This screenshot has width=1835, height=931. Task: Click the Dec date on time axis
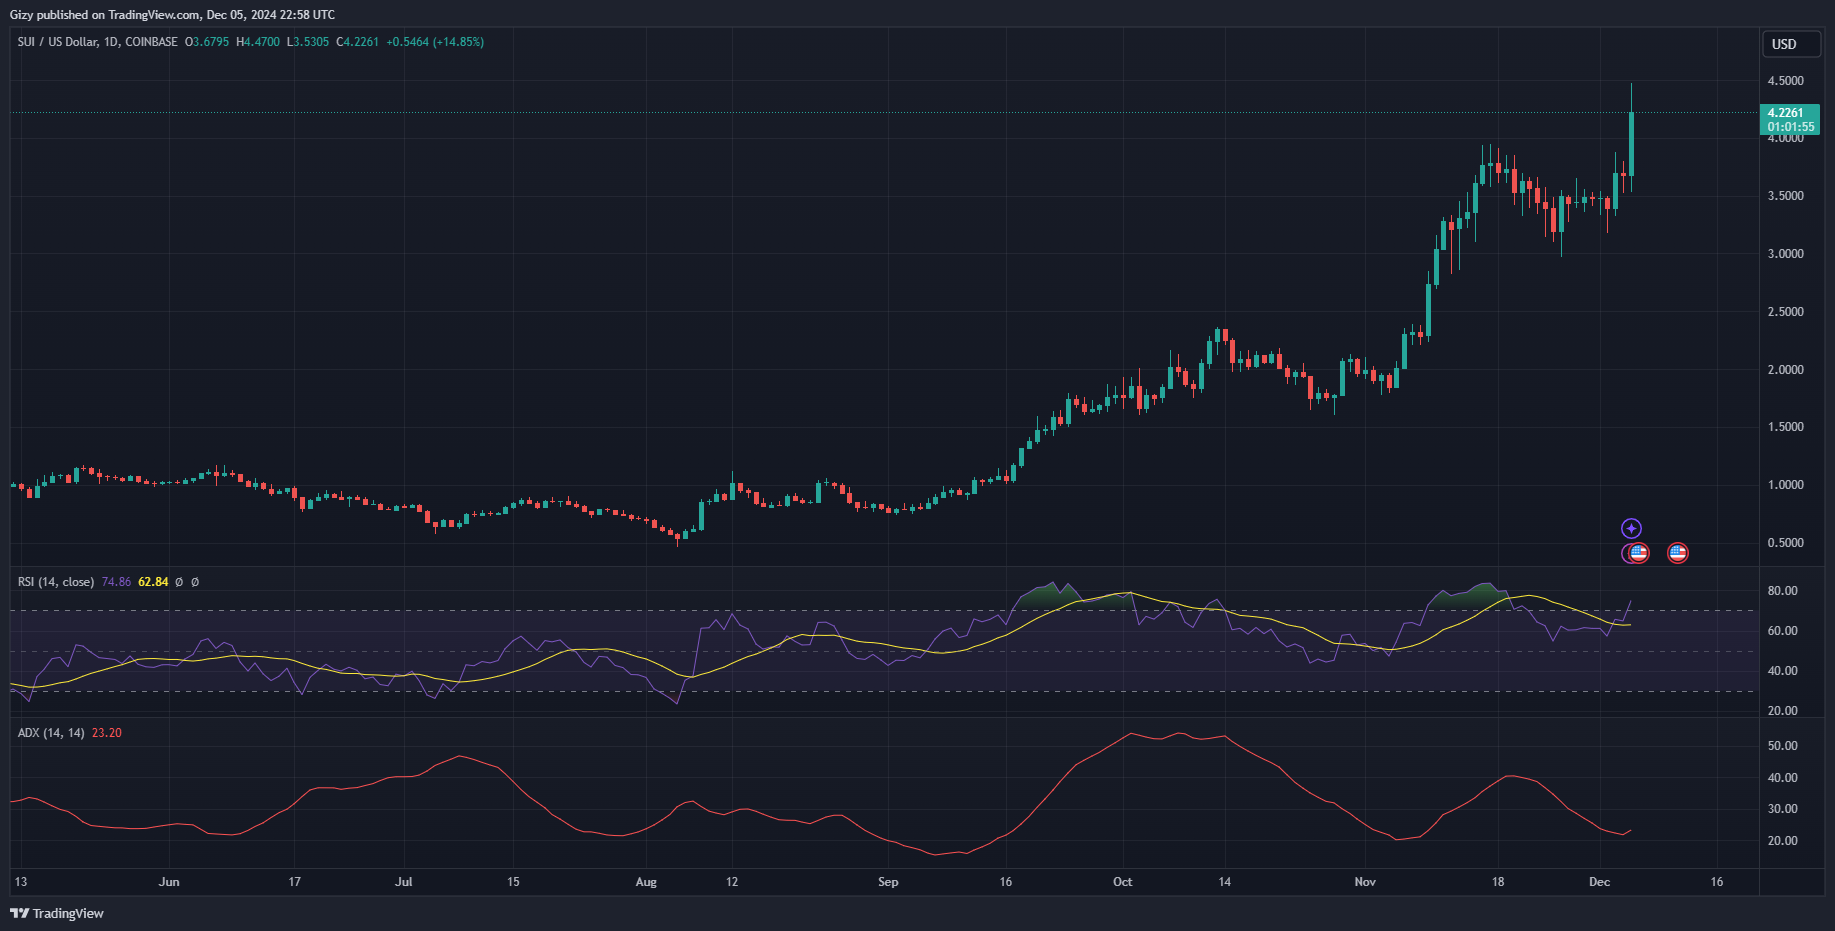pos(1600,882)
